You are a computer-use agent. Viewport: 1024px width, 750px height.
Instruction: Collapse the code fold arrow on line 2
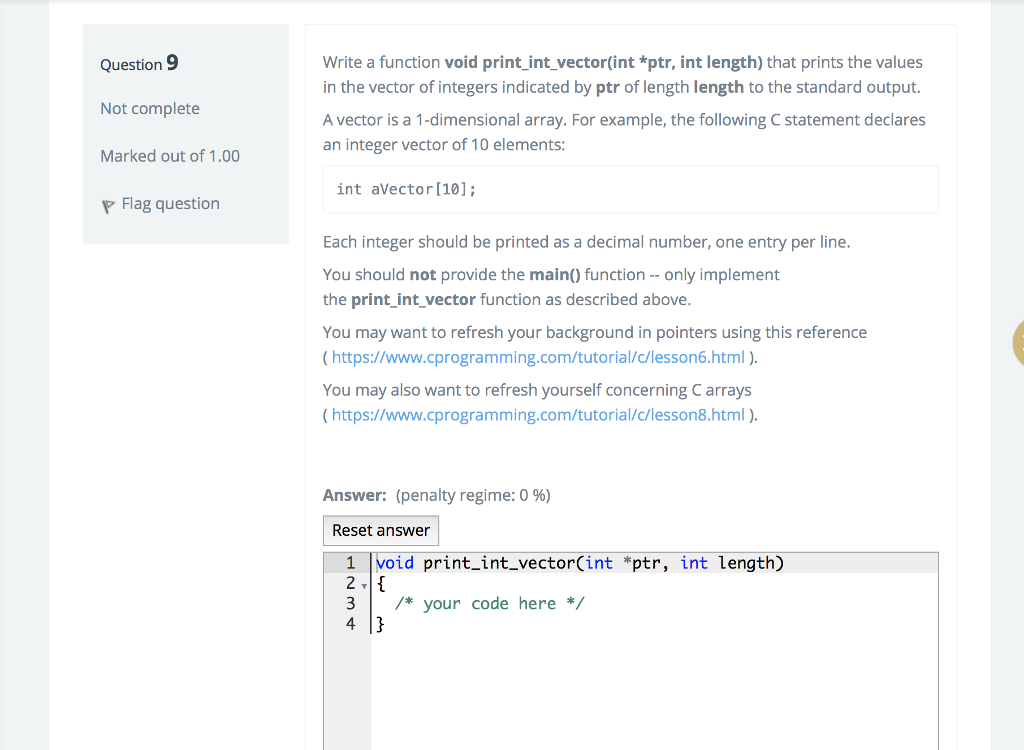pyautogui.click(x=364, y=583)
